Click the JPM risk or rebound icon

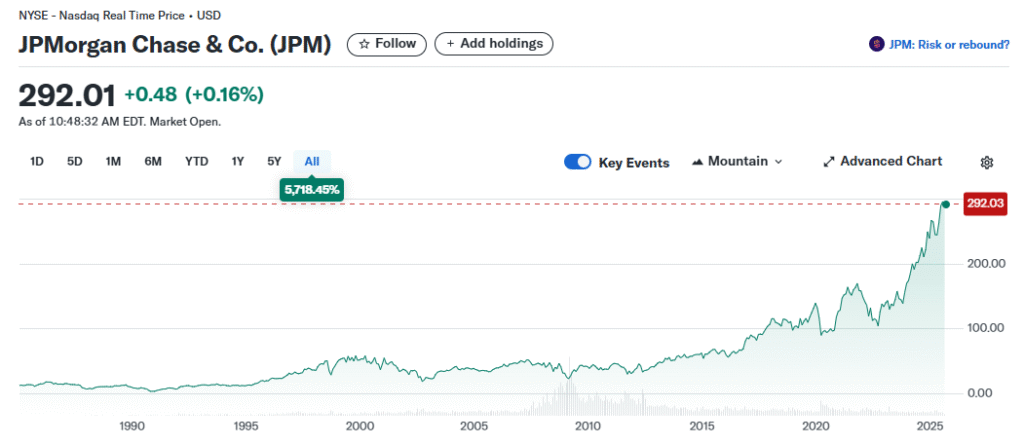point(877,44)
